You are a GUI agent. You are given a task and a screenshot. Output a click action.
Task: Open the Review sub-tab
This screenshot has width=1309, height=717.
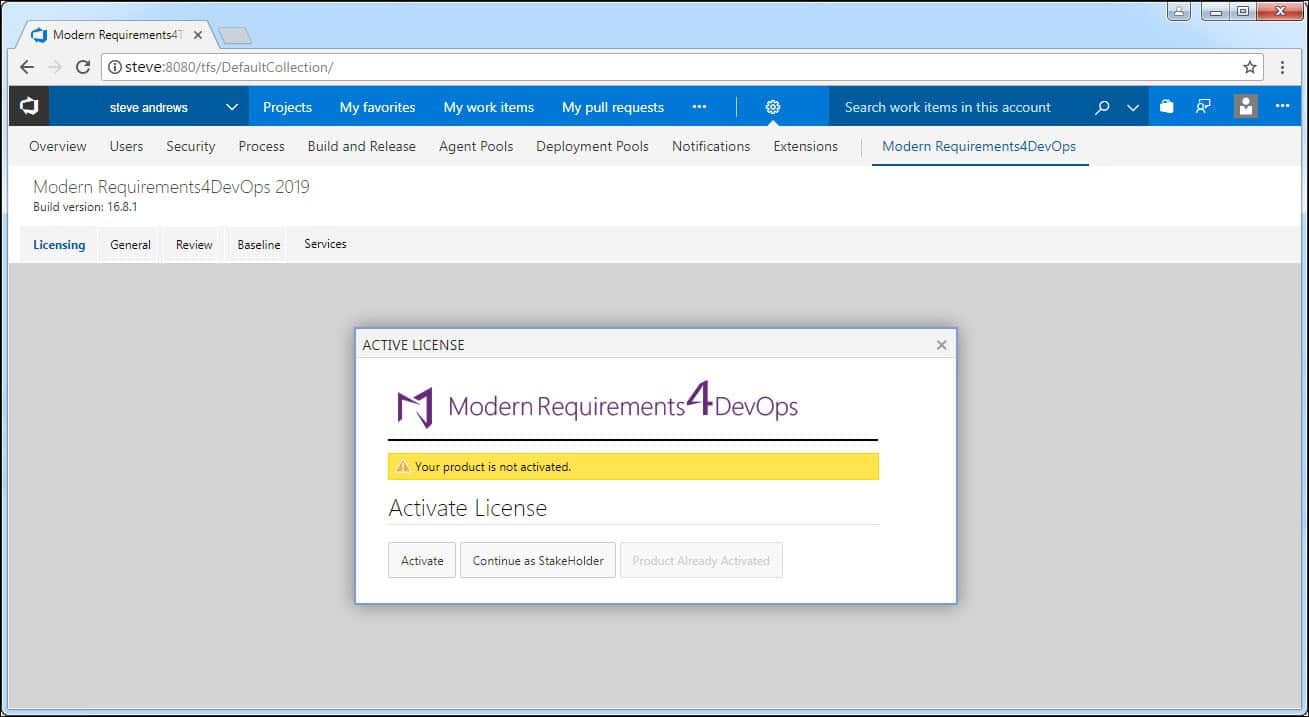(194, 244)
